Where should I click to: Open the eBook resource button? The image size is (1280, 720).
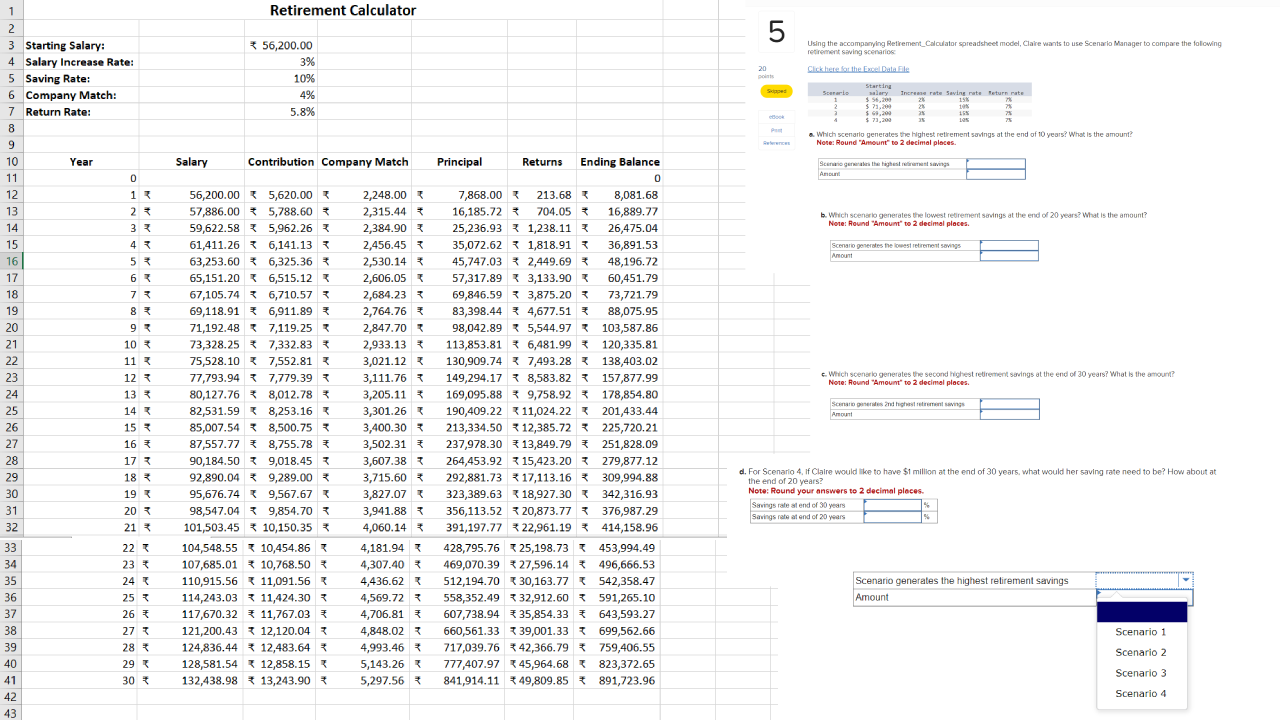pos(775,117)
